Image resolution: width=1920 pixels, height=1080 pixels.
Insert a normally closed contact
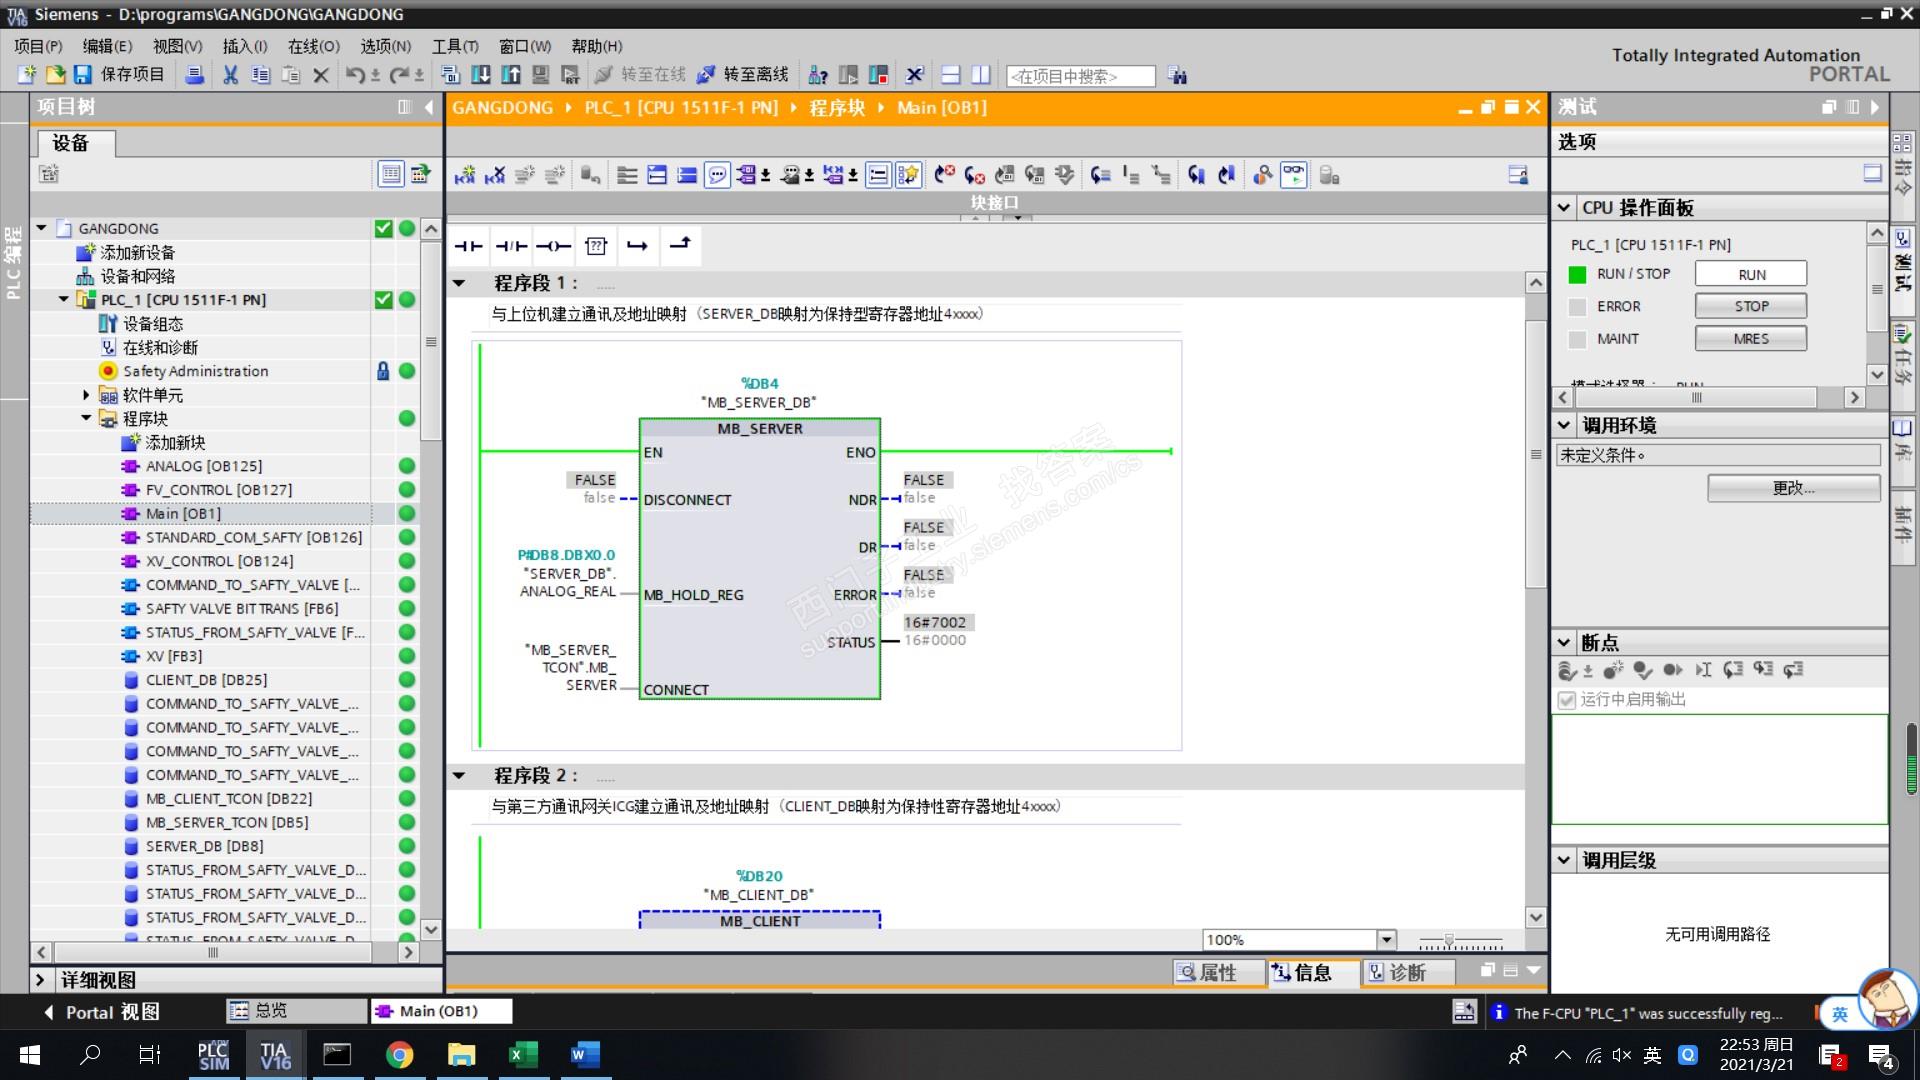click(x=511, y=246)
